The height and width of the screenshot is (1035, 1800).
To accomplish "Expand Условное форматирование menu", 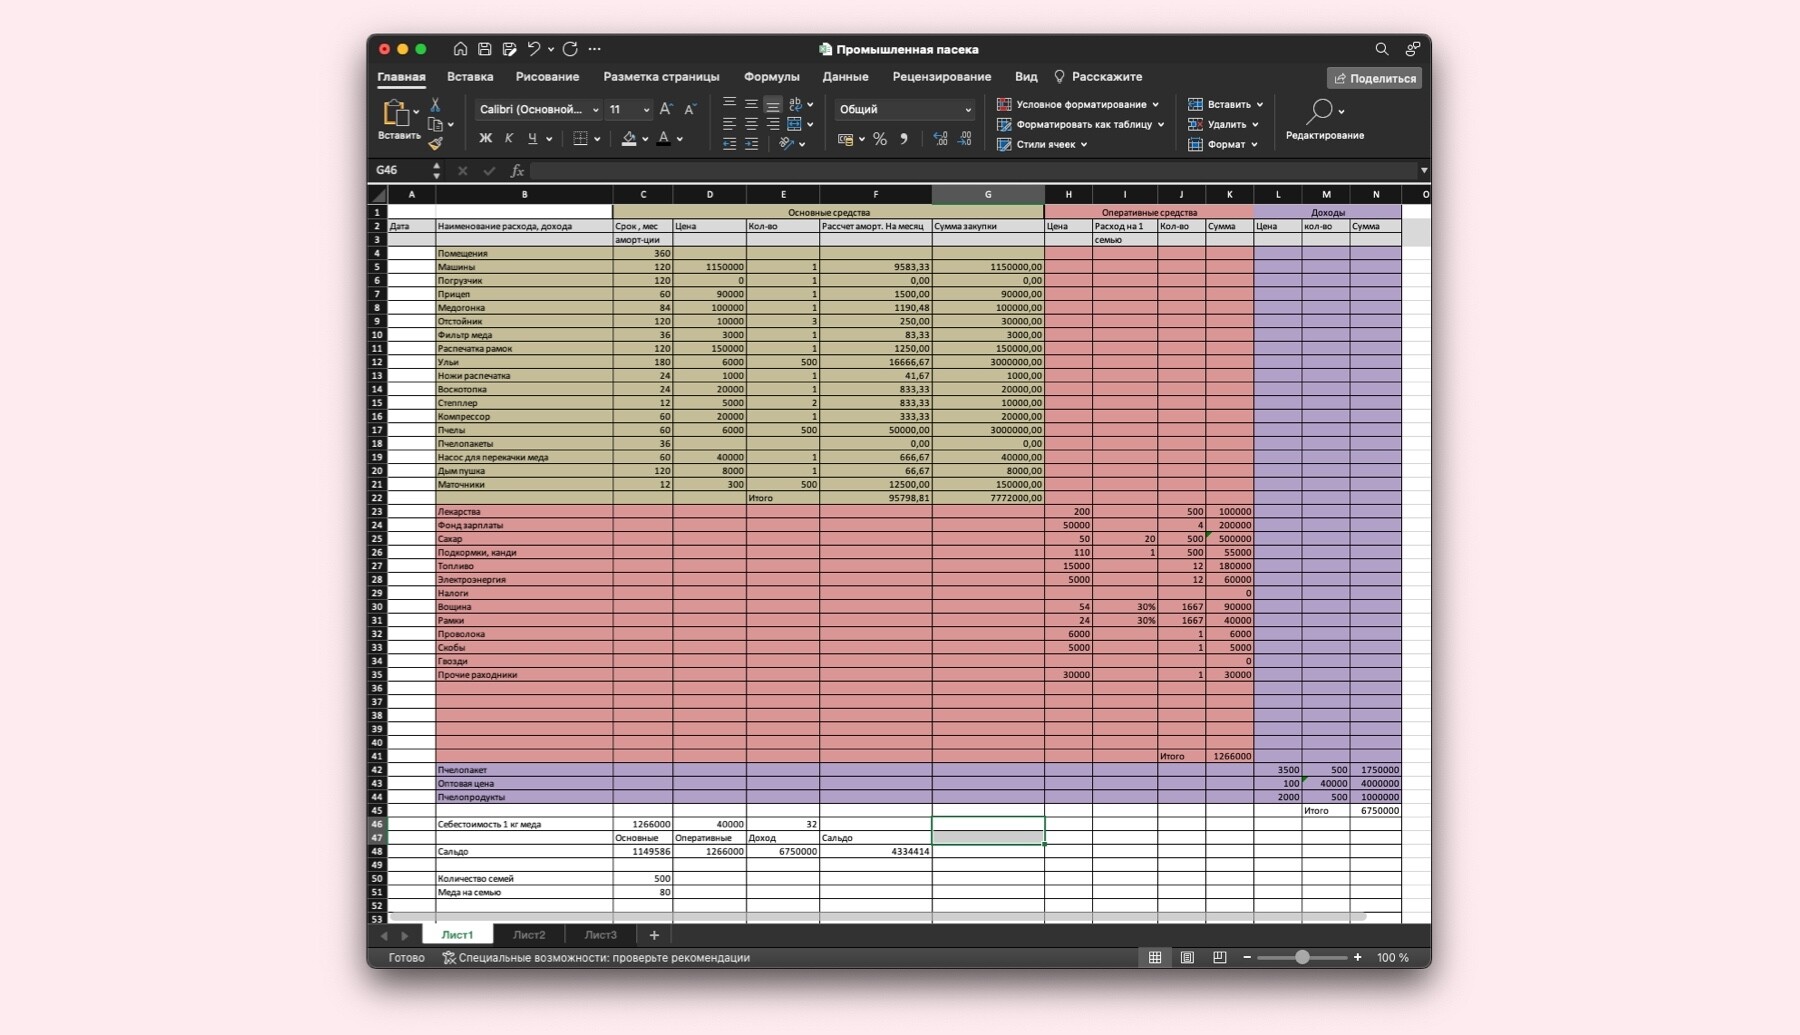I will point(1078,104).
